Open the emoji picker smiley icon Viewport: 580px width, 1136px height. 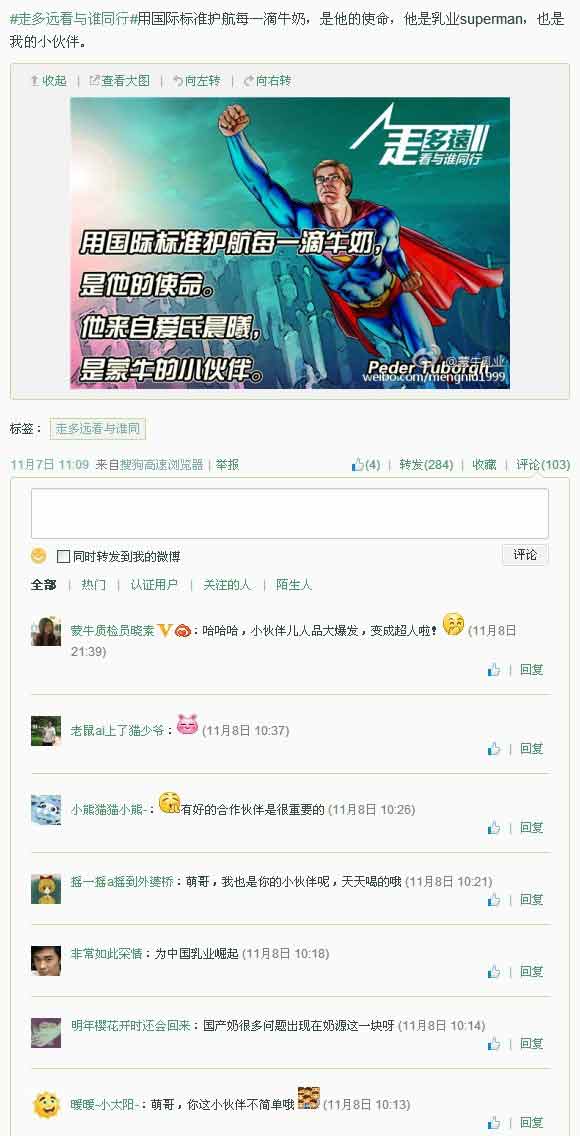[38, 556]
